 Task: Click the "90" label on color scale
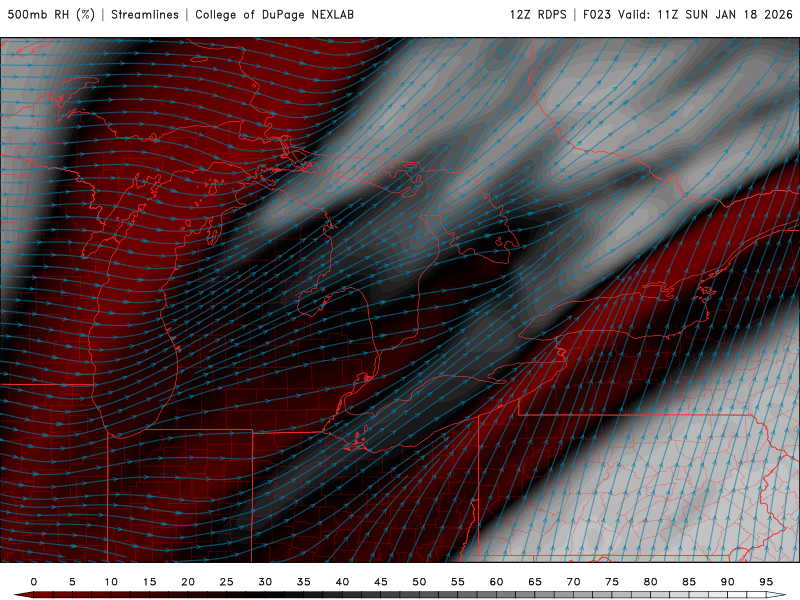727,582
